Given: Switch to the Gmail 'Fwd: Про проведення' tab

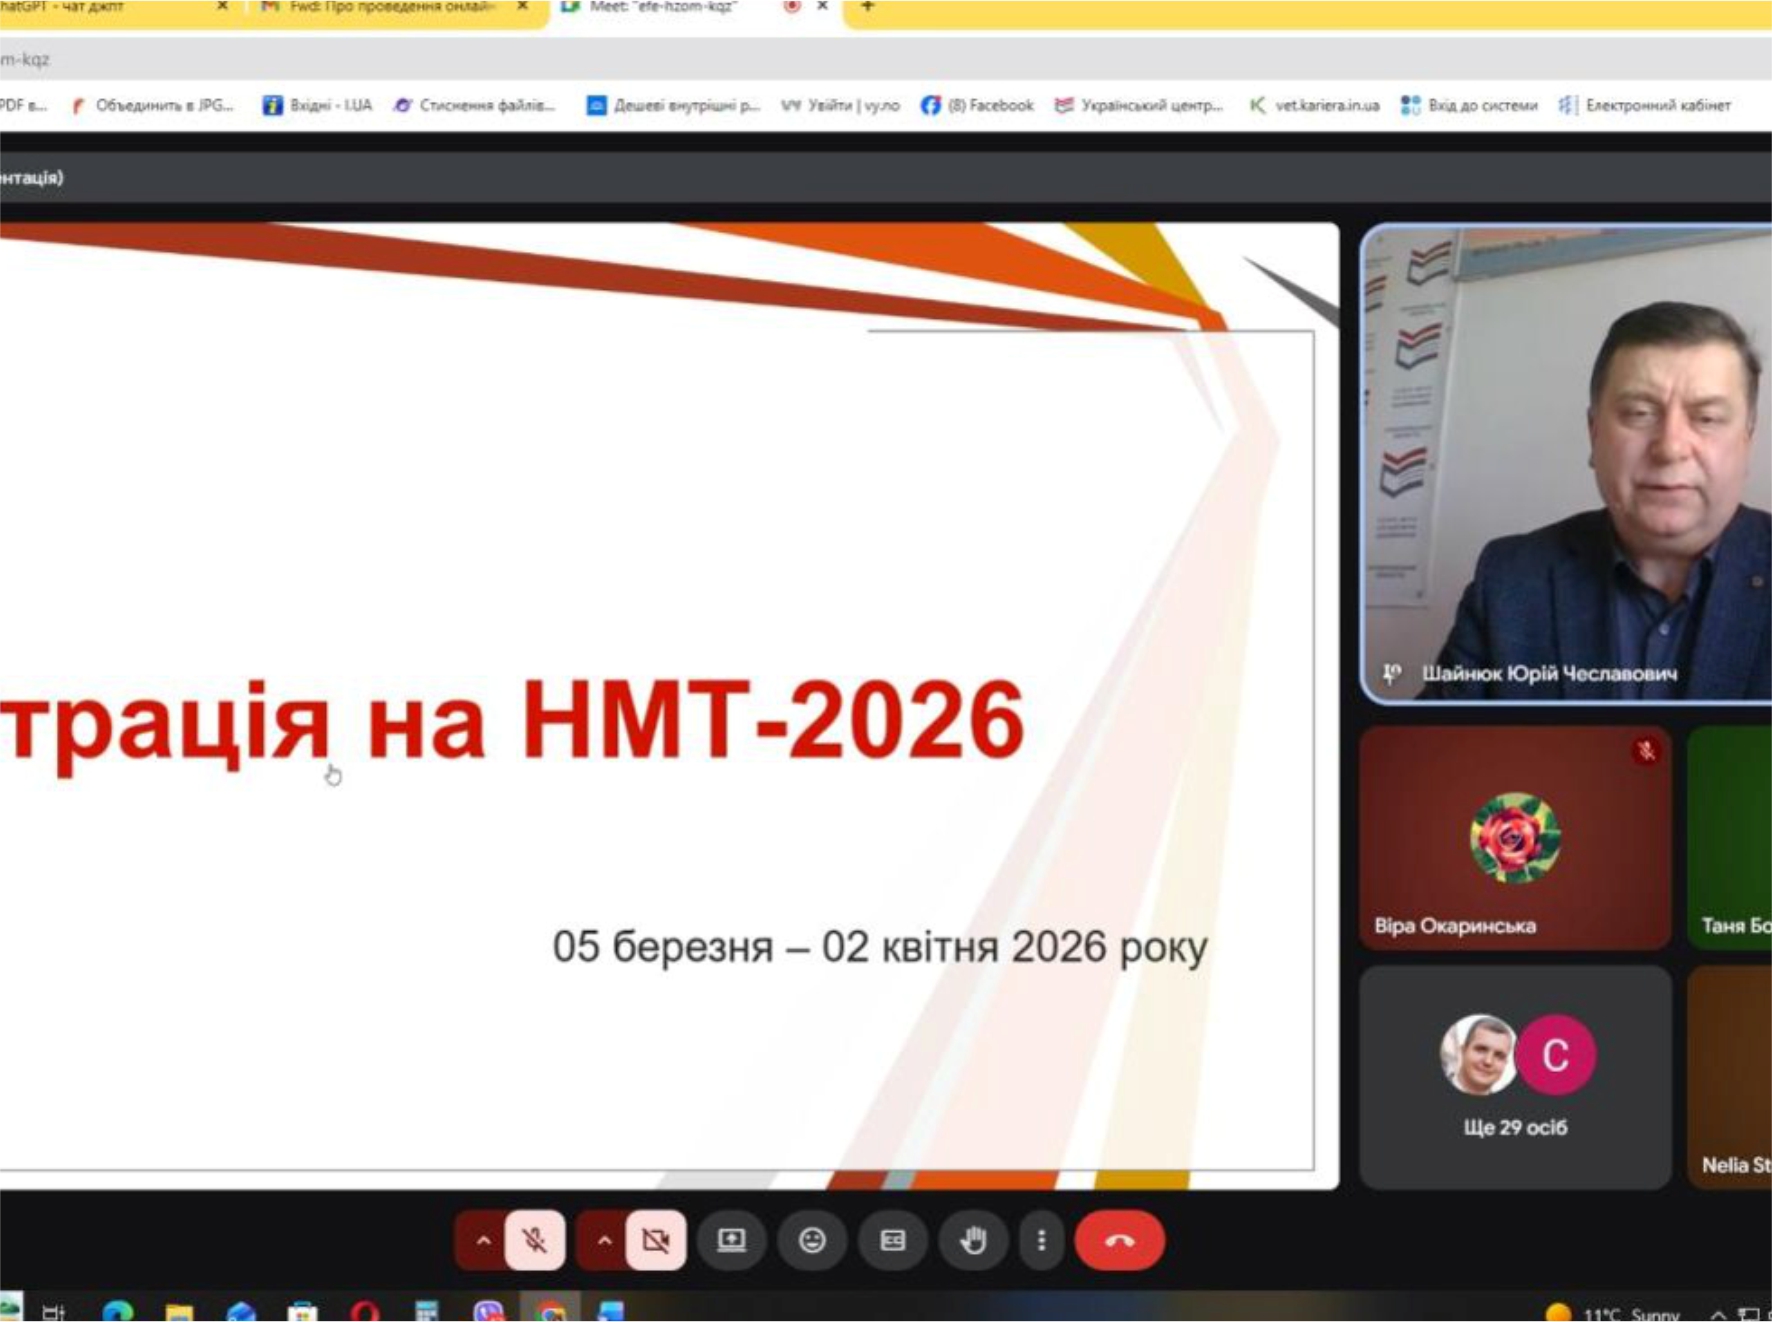Looking at the screenshot, I should (390, 8).
